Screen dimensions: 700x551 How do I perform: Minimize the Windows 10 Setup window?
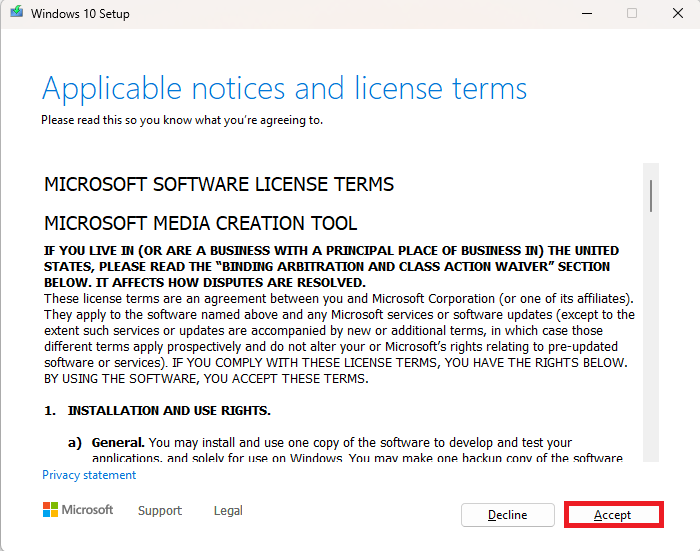tap(587, 13)
